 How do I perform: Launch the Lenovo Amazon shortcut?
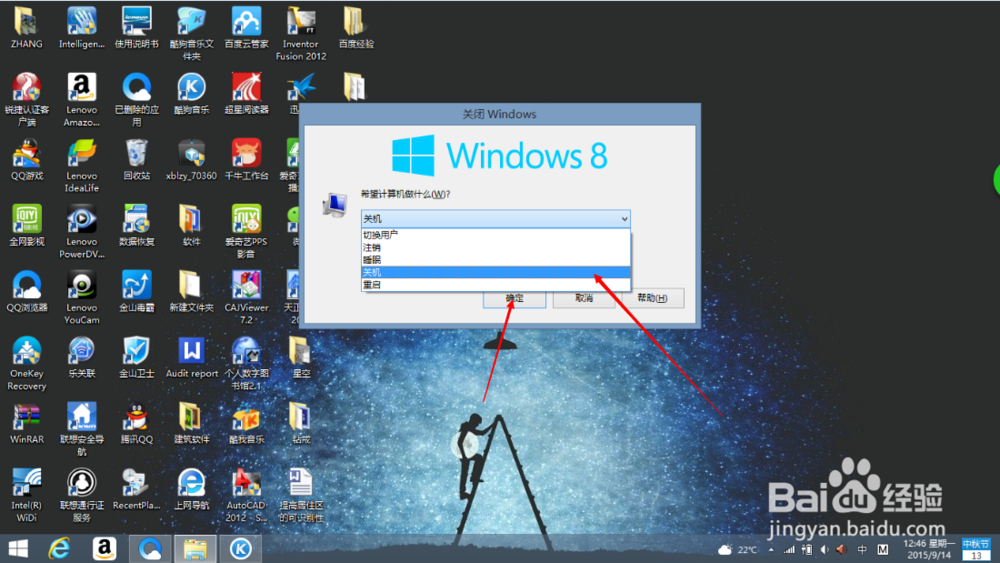pos(82,99)
